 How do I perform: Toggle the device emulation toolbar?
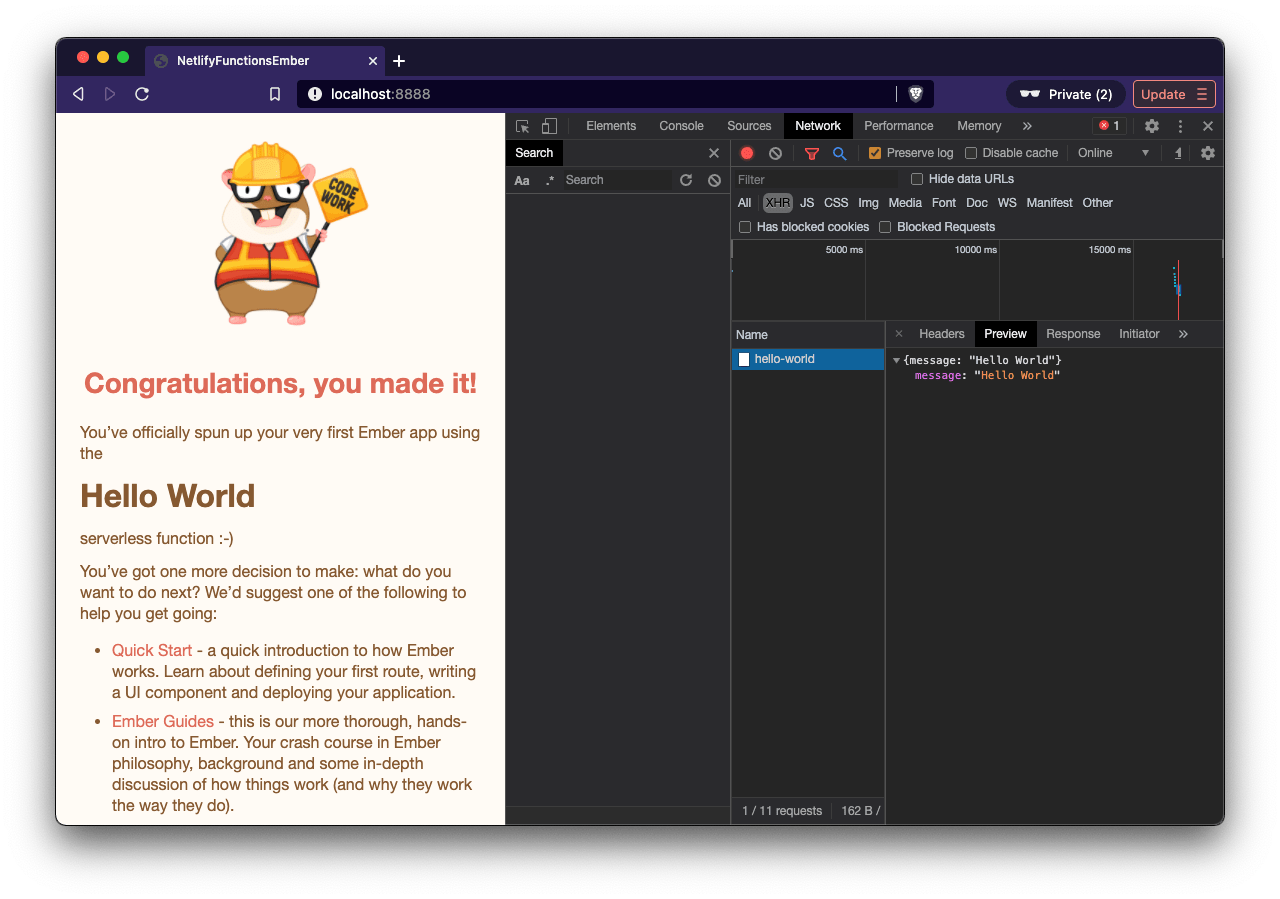pyautogui.click(x=548, y=126)
